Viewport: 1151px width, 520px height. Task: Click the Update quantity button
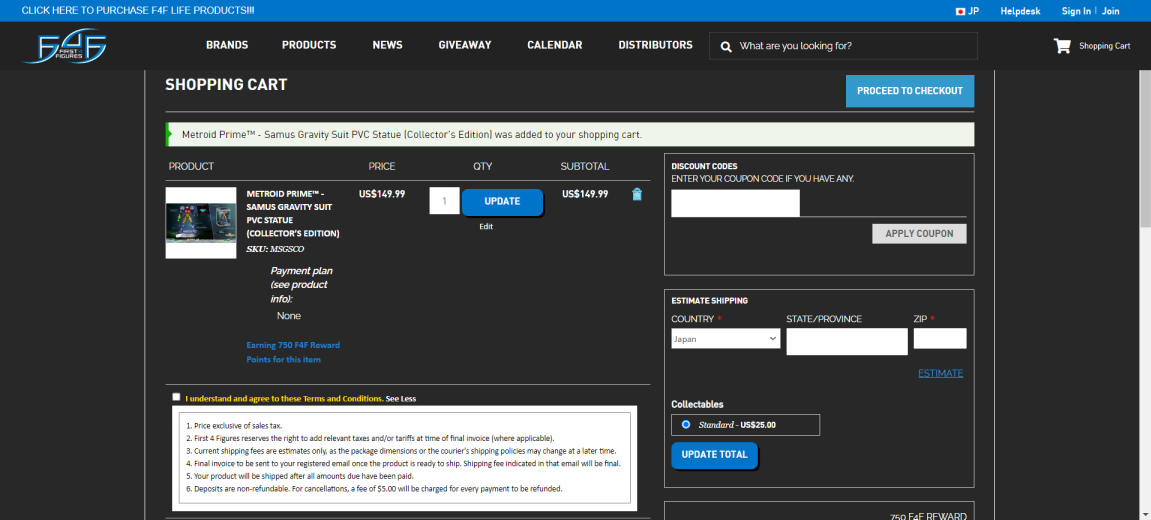[502, 202]
